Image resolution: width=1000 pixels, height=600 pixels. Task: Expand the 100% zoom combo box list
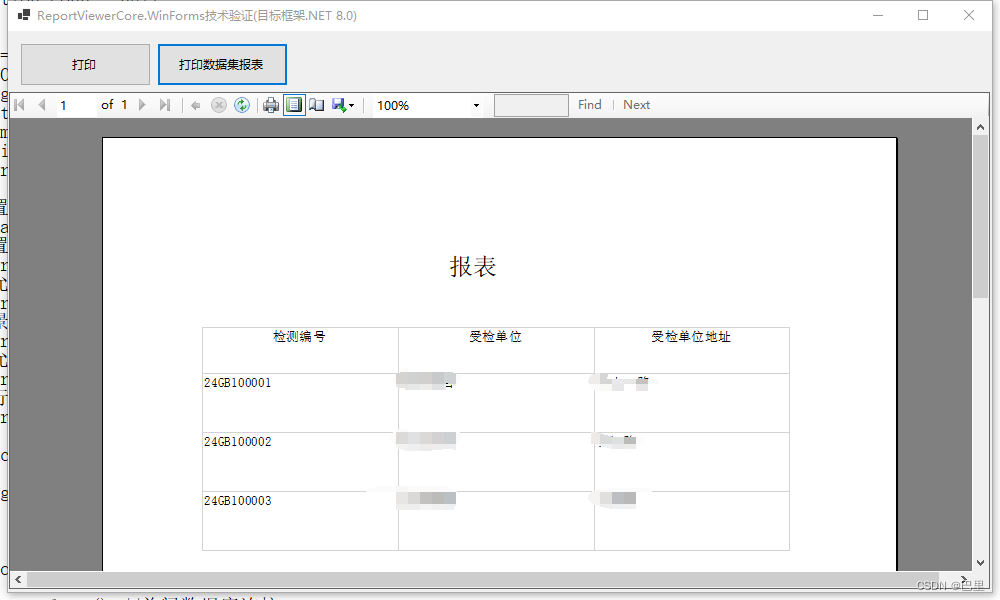point(476,105)
